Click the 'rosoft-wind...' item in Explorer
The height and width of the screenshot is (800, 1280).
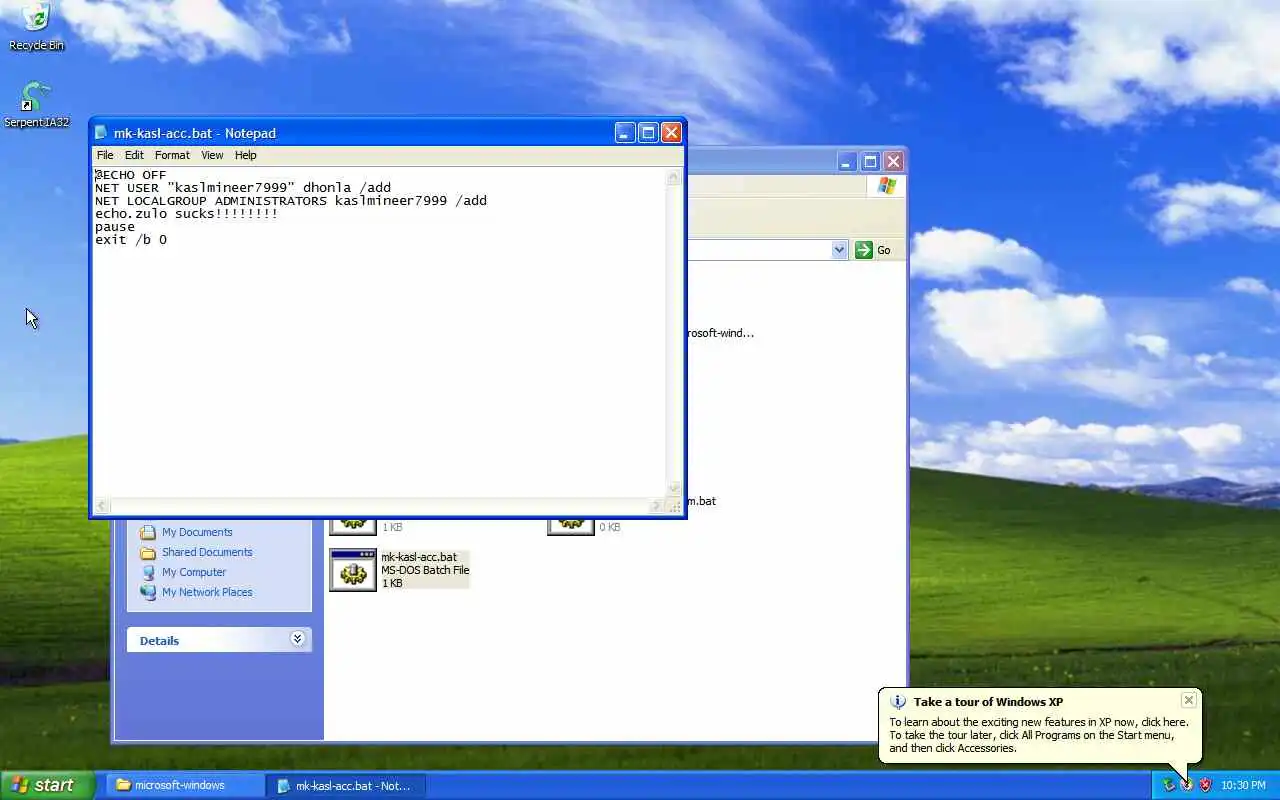[x=721, y=333]
